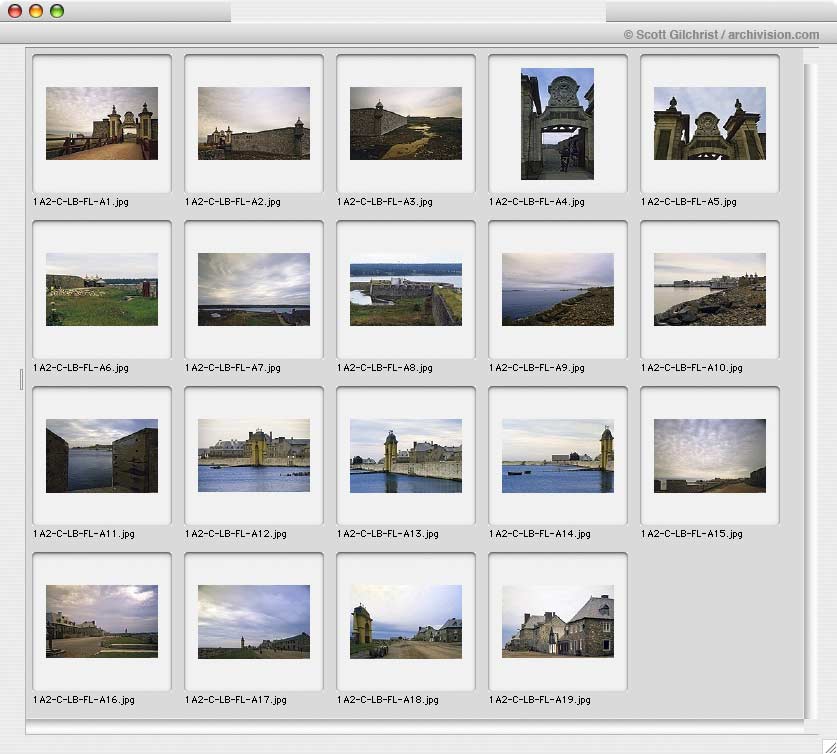This screenshot has width=837, height=754.
Task: Zoom window using green button
Action: point(57,11)
